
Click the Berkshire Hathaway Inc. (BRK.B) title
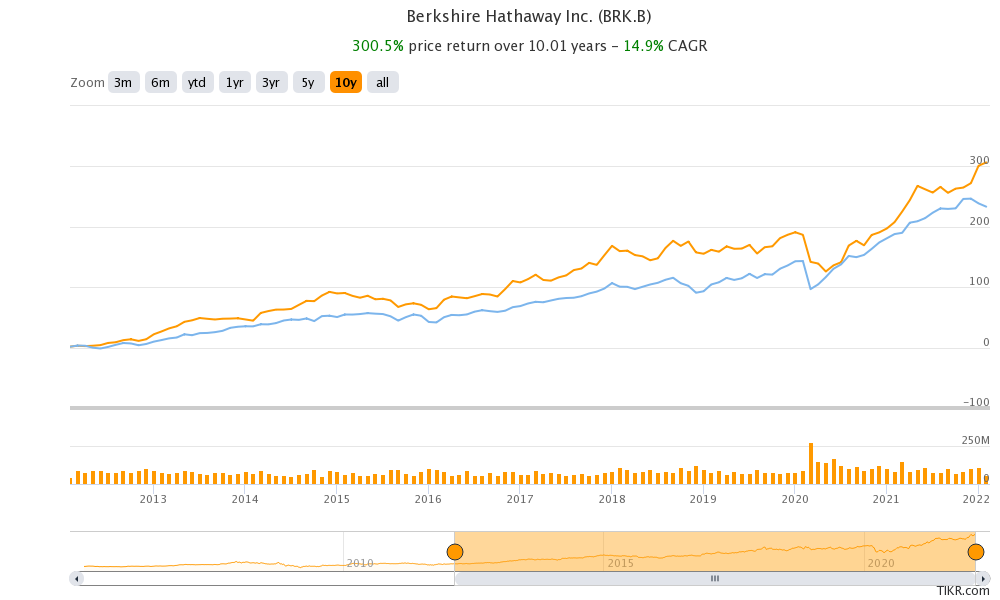(x=529, y=17)
